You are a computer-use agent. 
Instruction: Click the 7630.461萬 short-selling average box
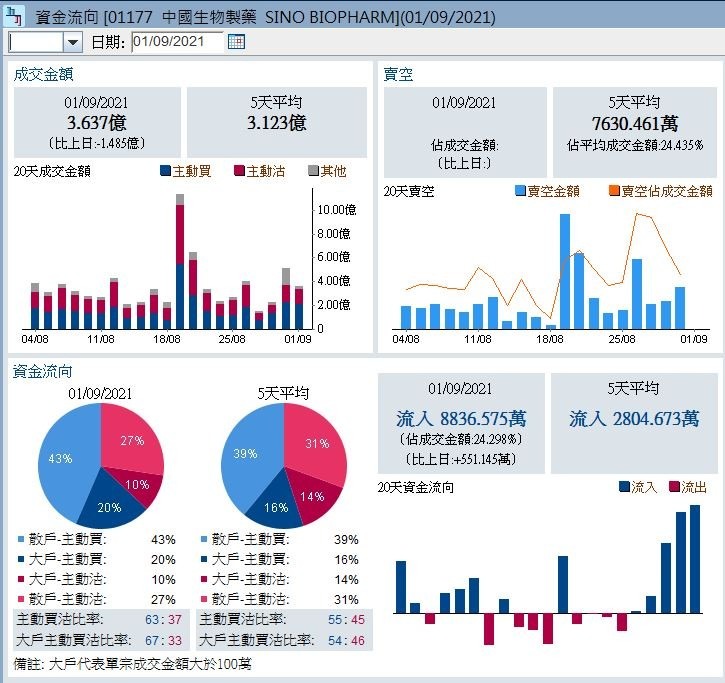click(x=634, y=123)
